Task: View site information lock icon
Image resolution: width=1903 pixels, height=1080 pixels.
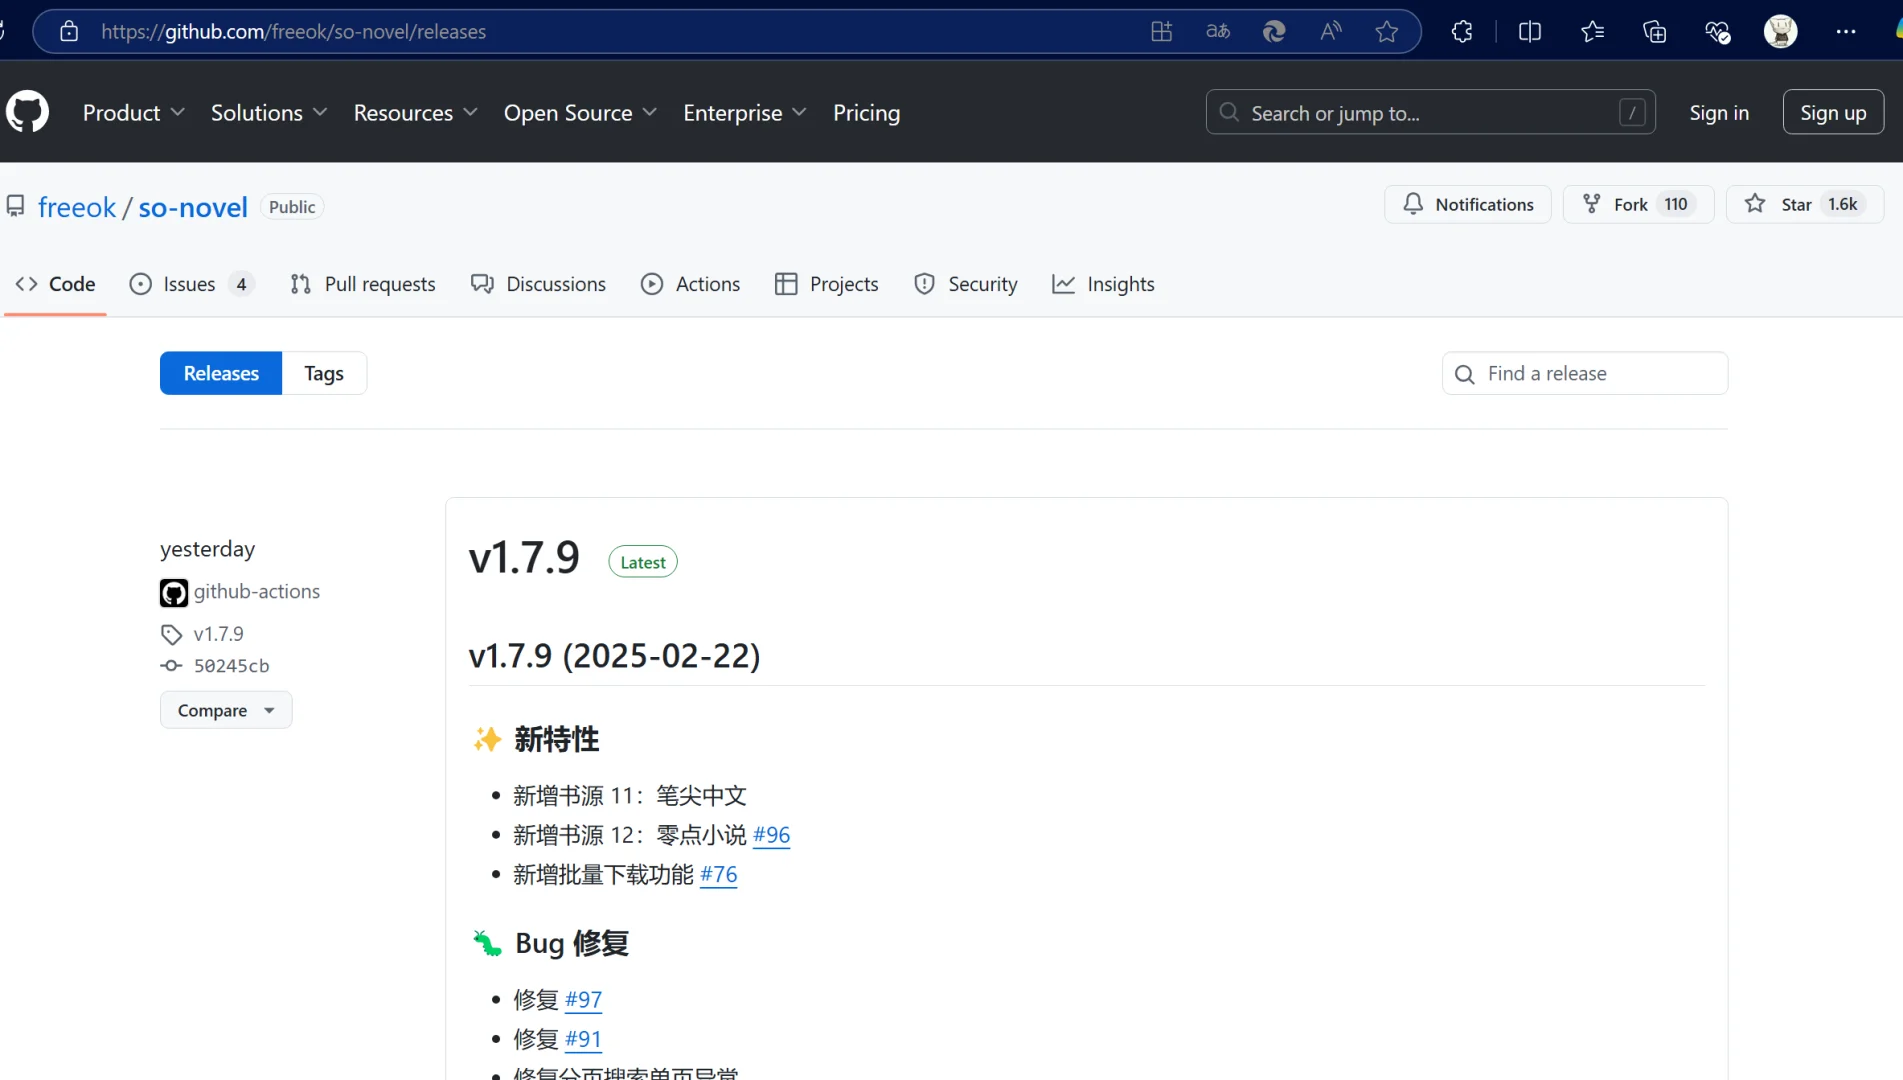Action: [69, 31]
